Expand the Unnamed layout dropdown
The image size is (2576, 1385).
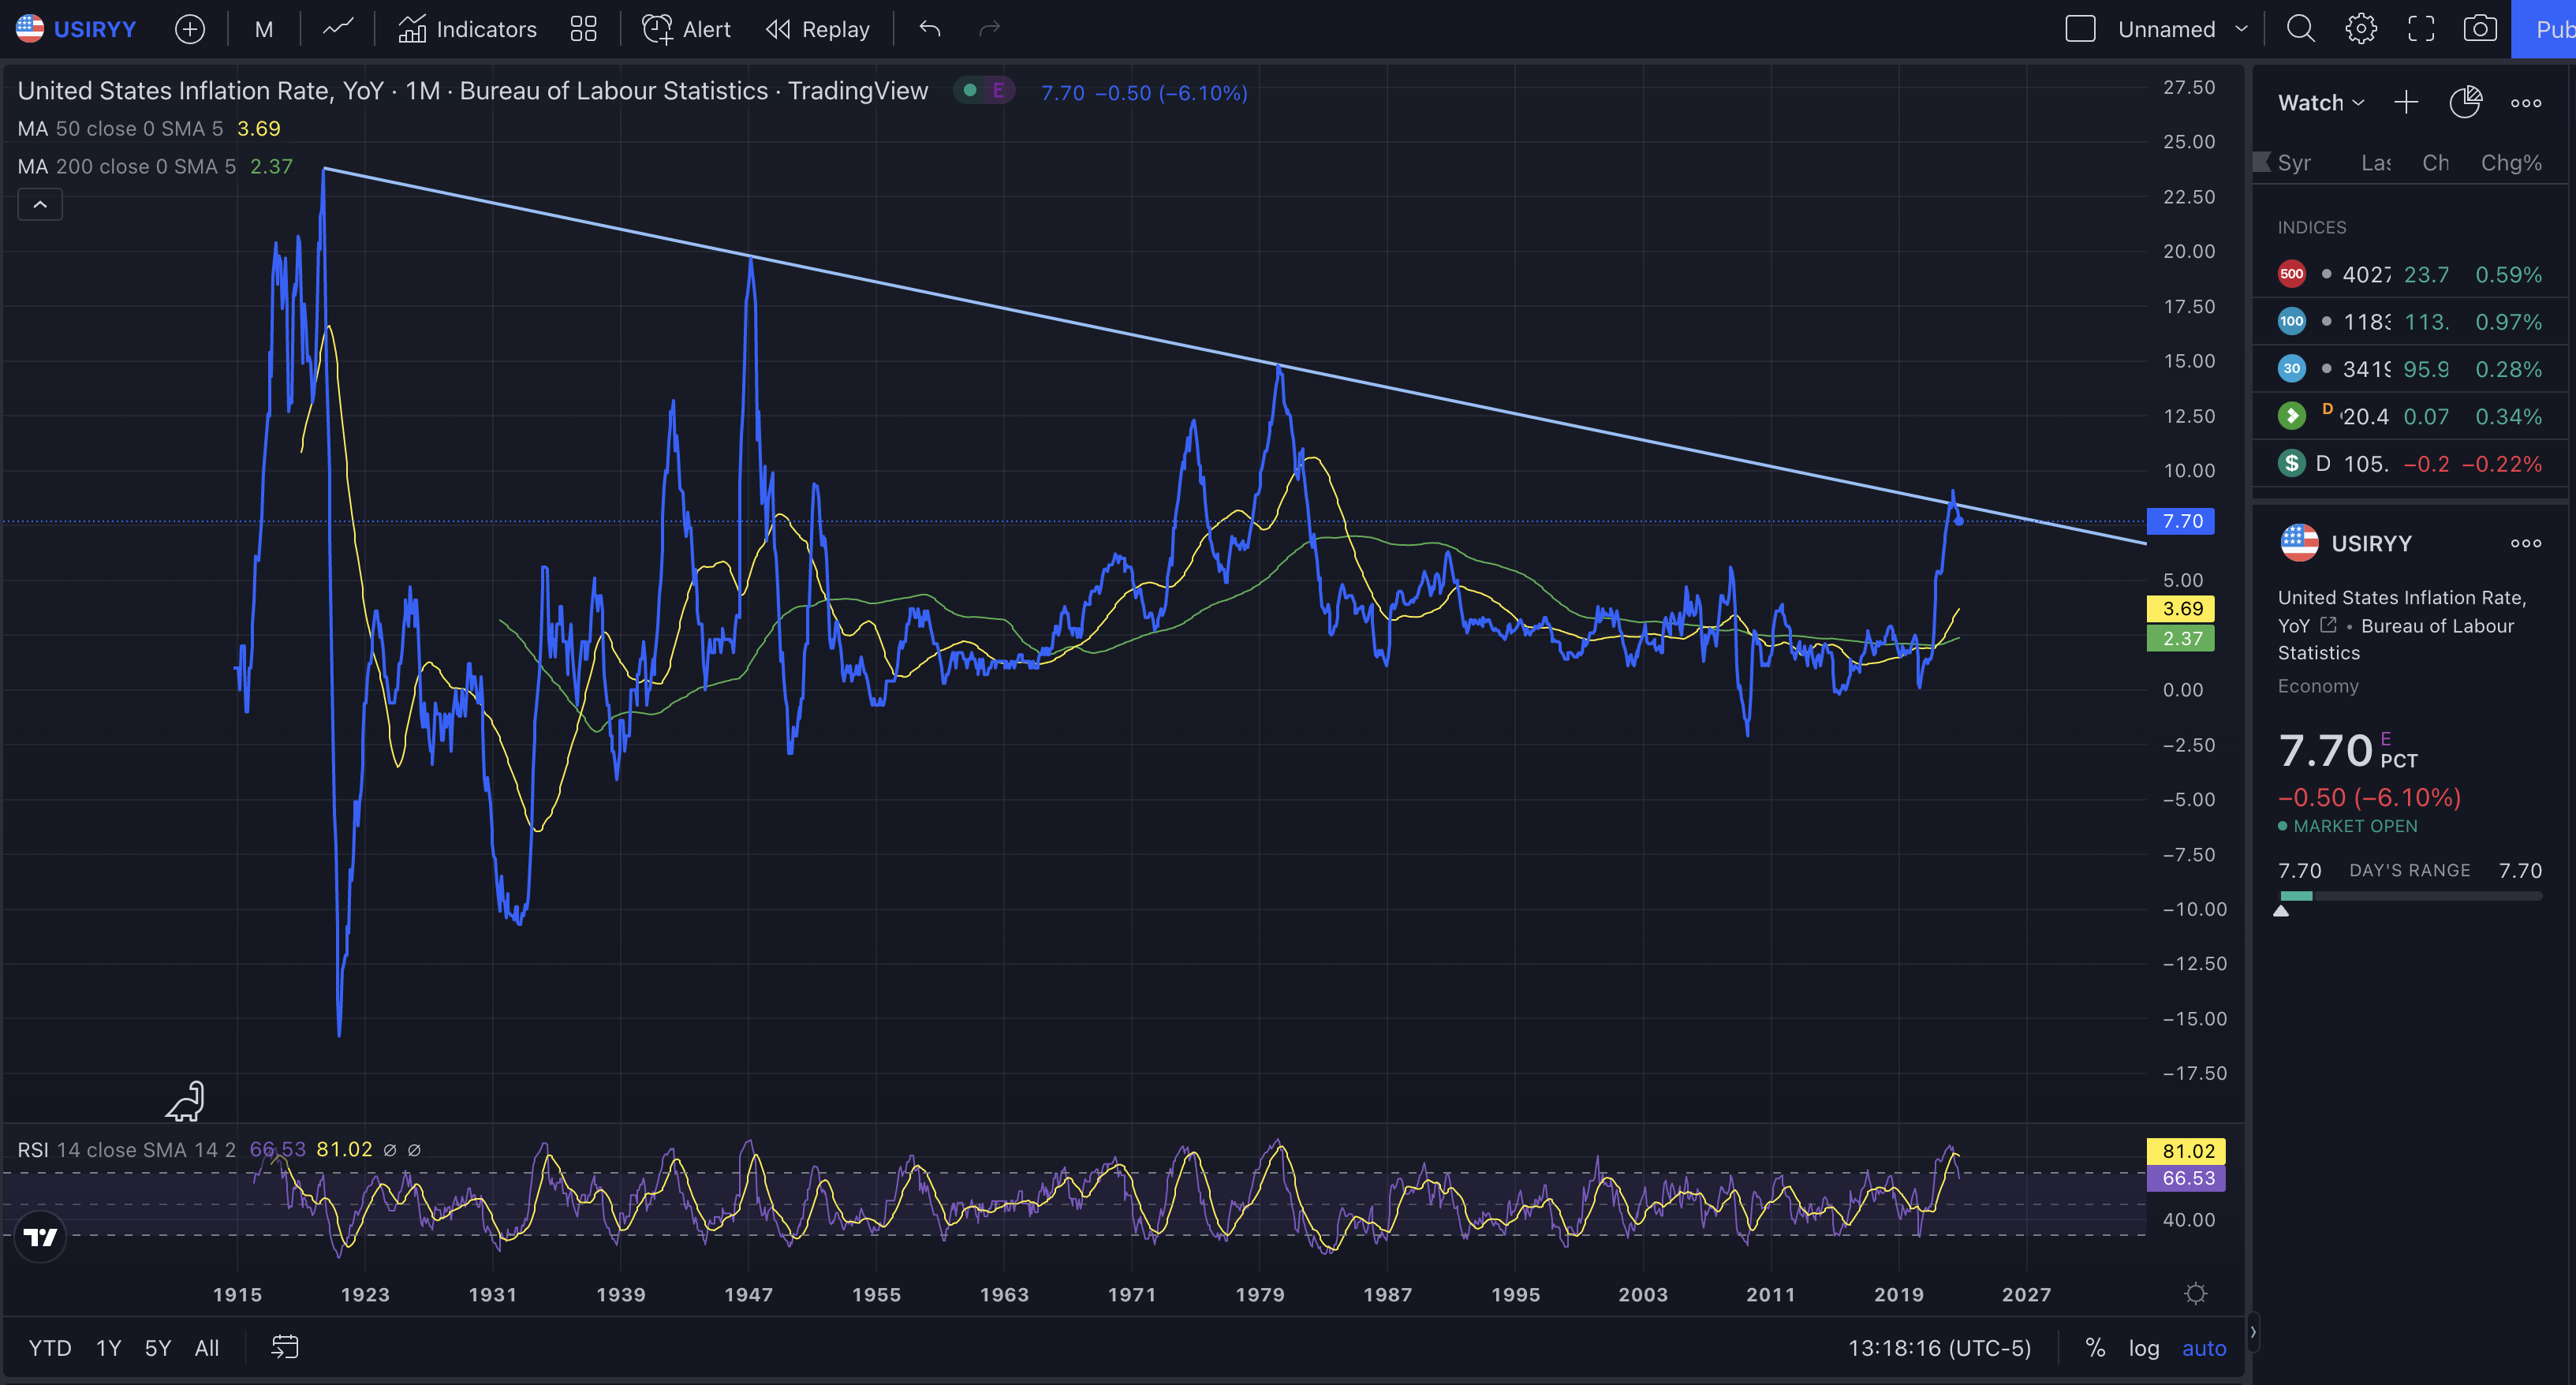2241,29
